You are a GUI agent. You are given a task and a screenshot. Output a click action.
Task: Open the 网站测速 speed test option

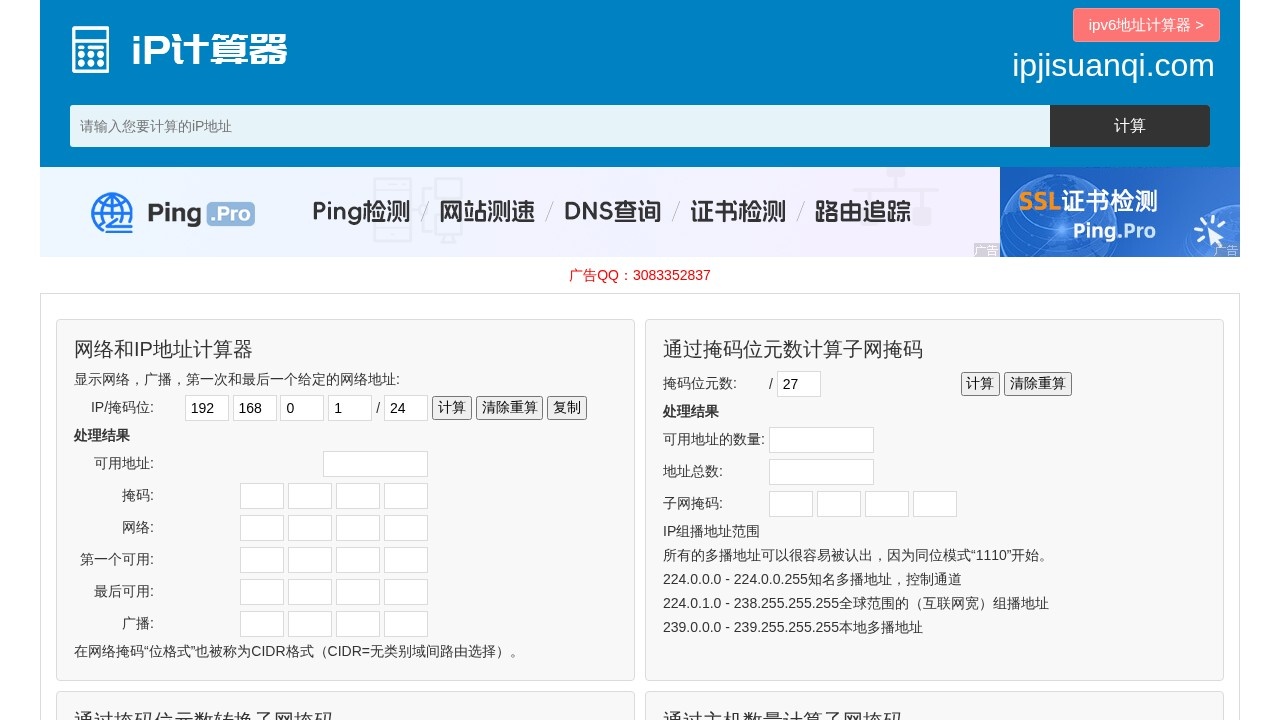pos(487,212)
